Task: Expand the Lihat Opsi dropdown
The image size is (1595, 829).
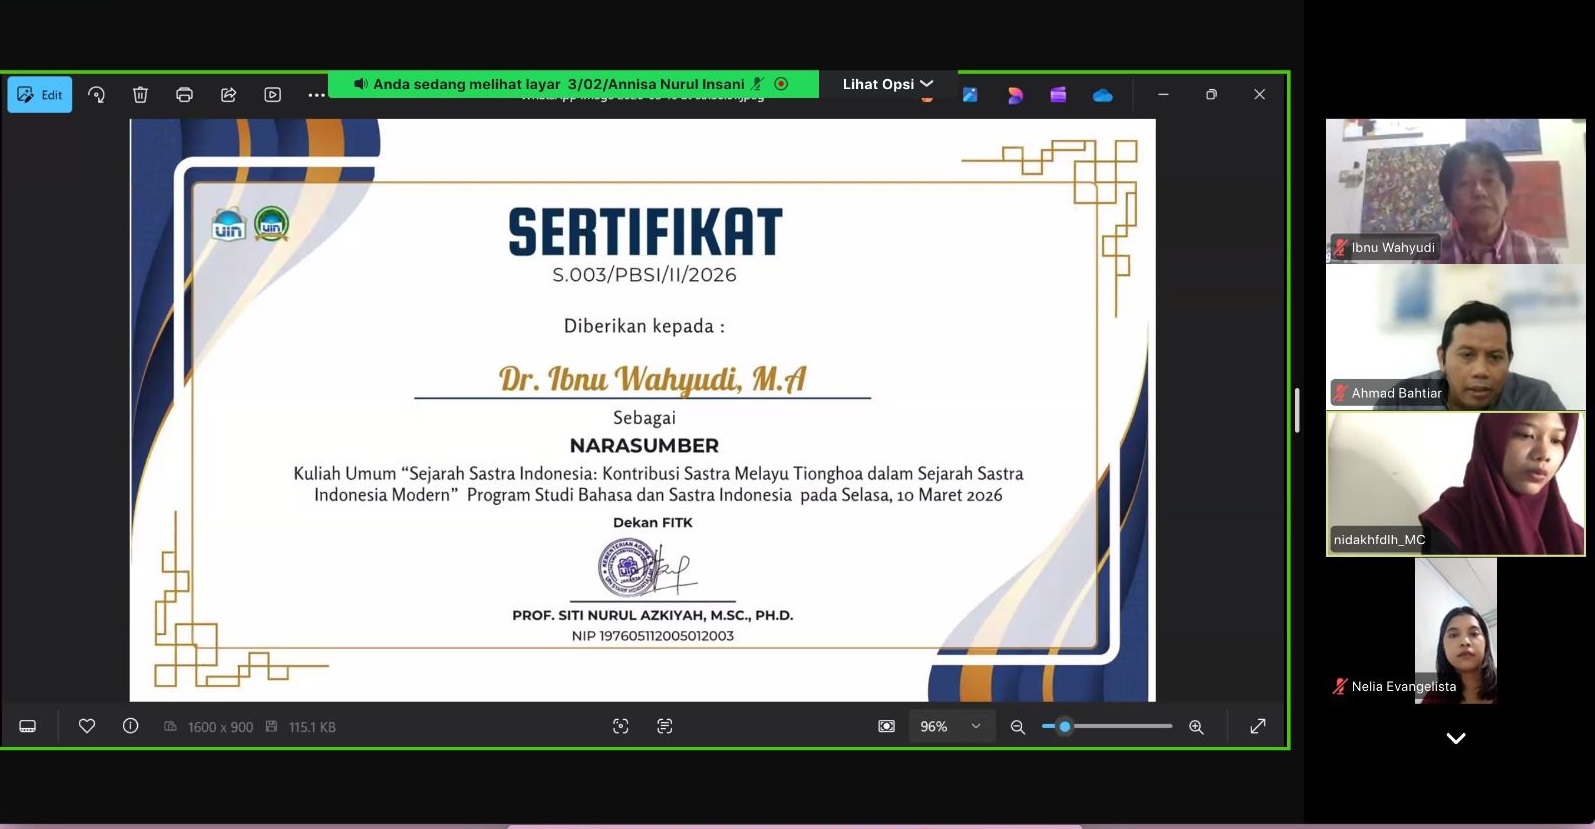Action: tap(887, 84)
